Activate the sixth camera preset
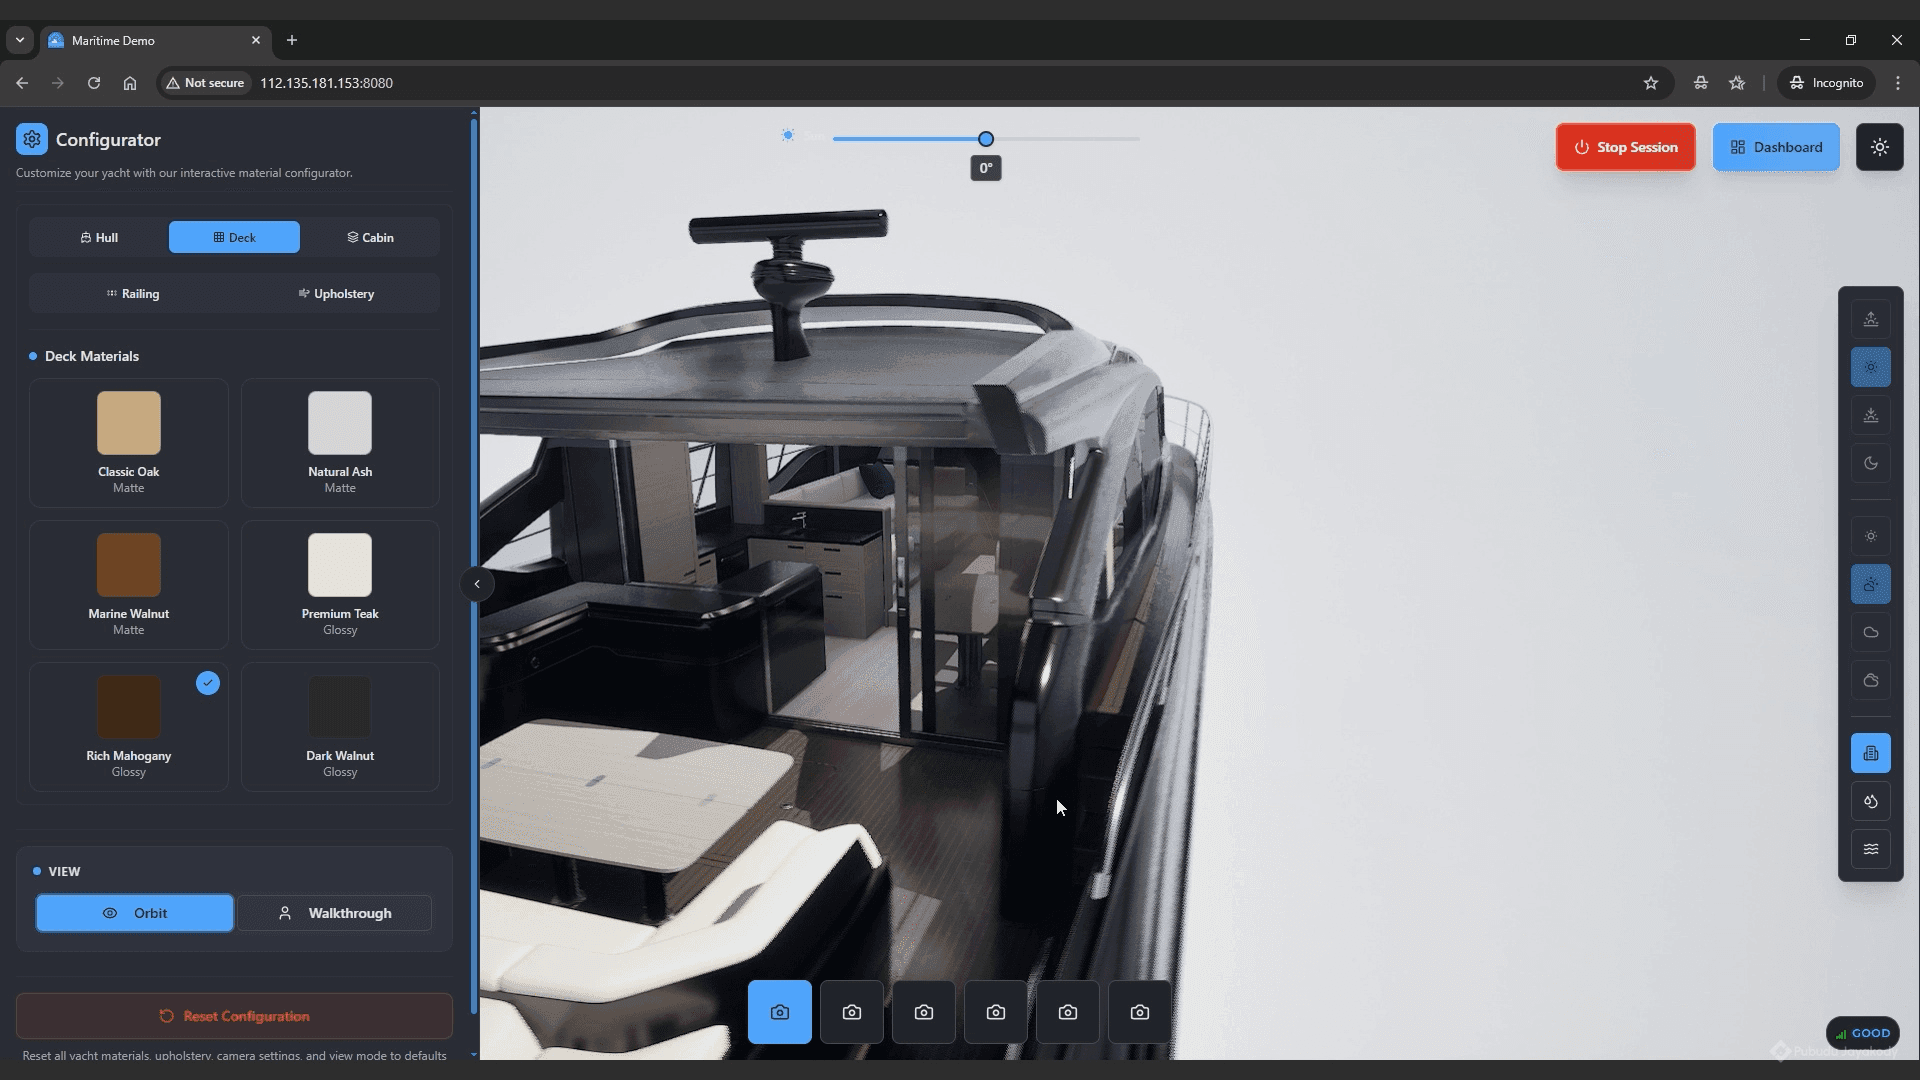Image resolution: width=1920 pixels, height=1080 pixels. (1140, 1012)
